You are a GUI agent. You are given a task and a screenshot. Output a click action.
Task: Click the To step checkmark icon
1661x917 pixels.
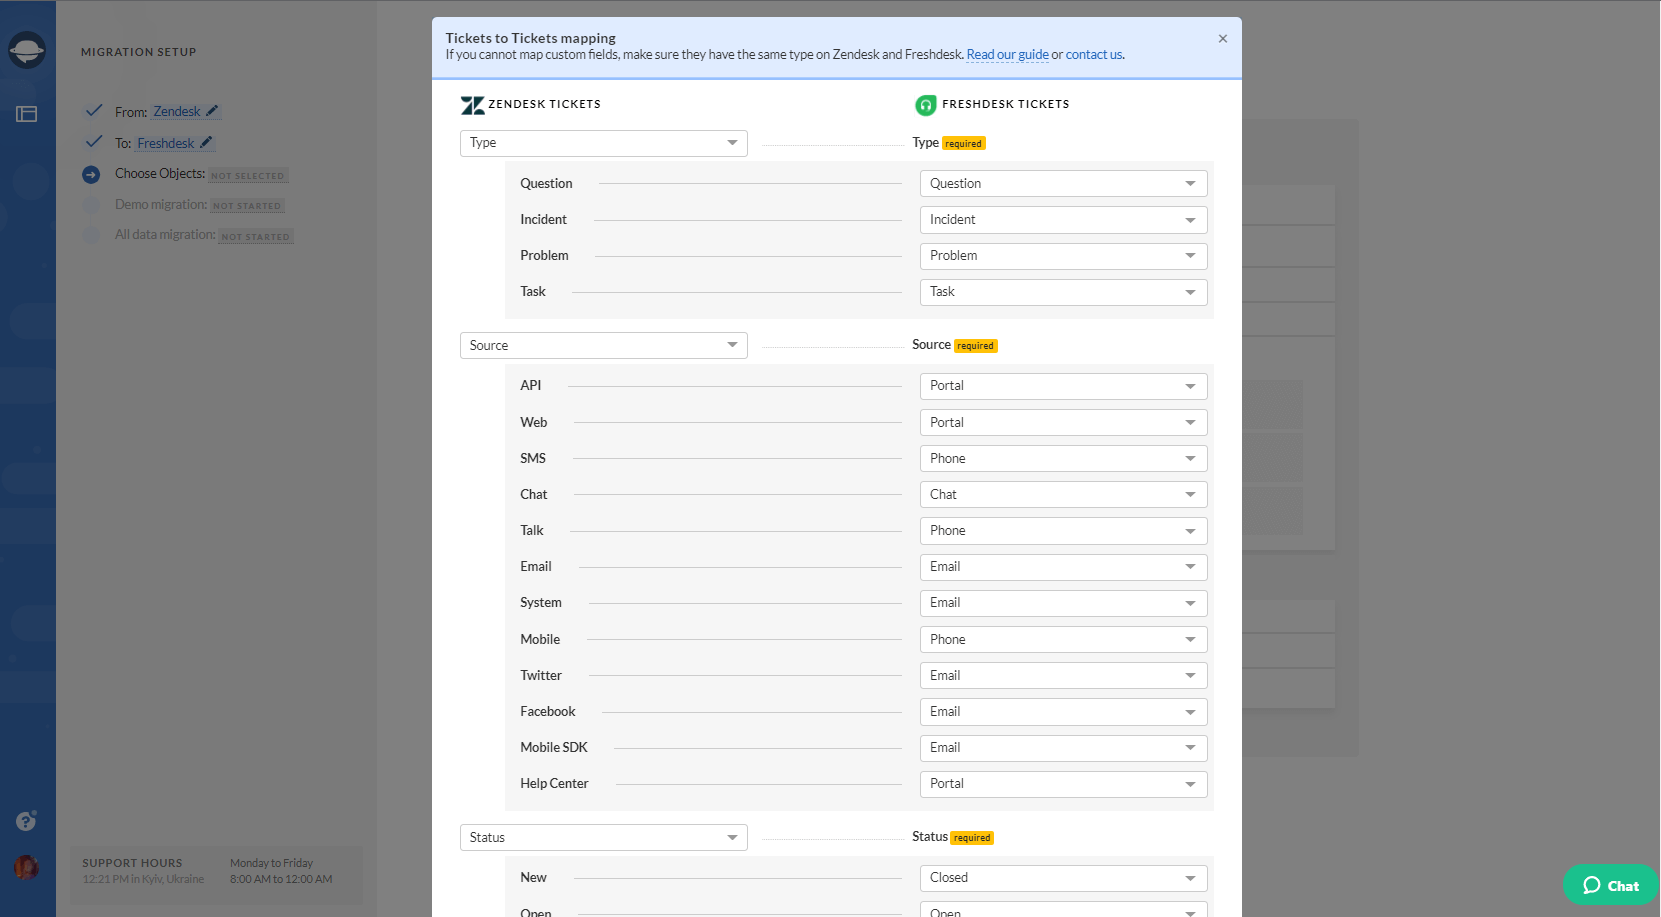94,141
